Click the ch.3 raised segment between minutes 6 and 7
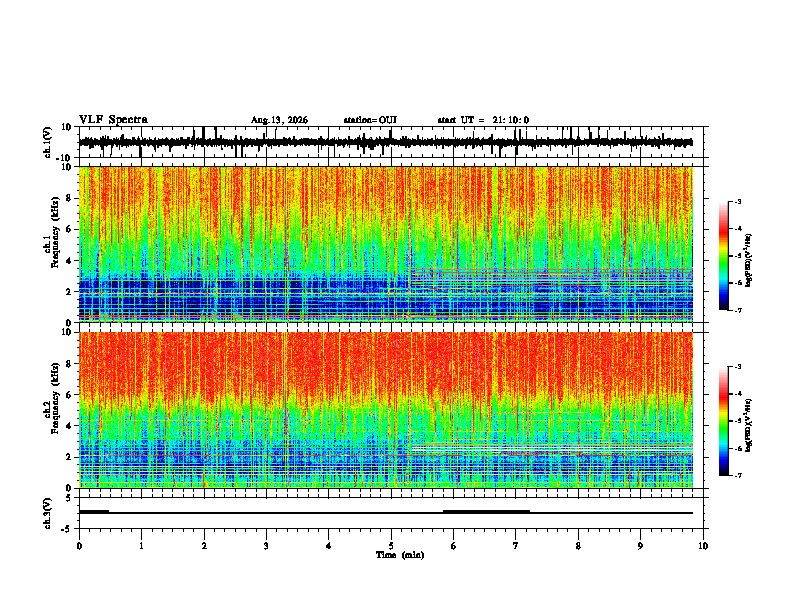792x612 pixels. tap(486, 511)
